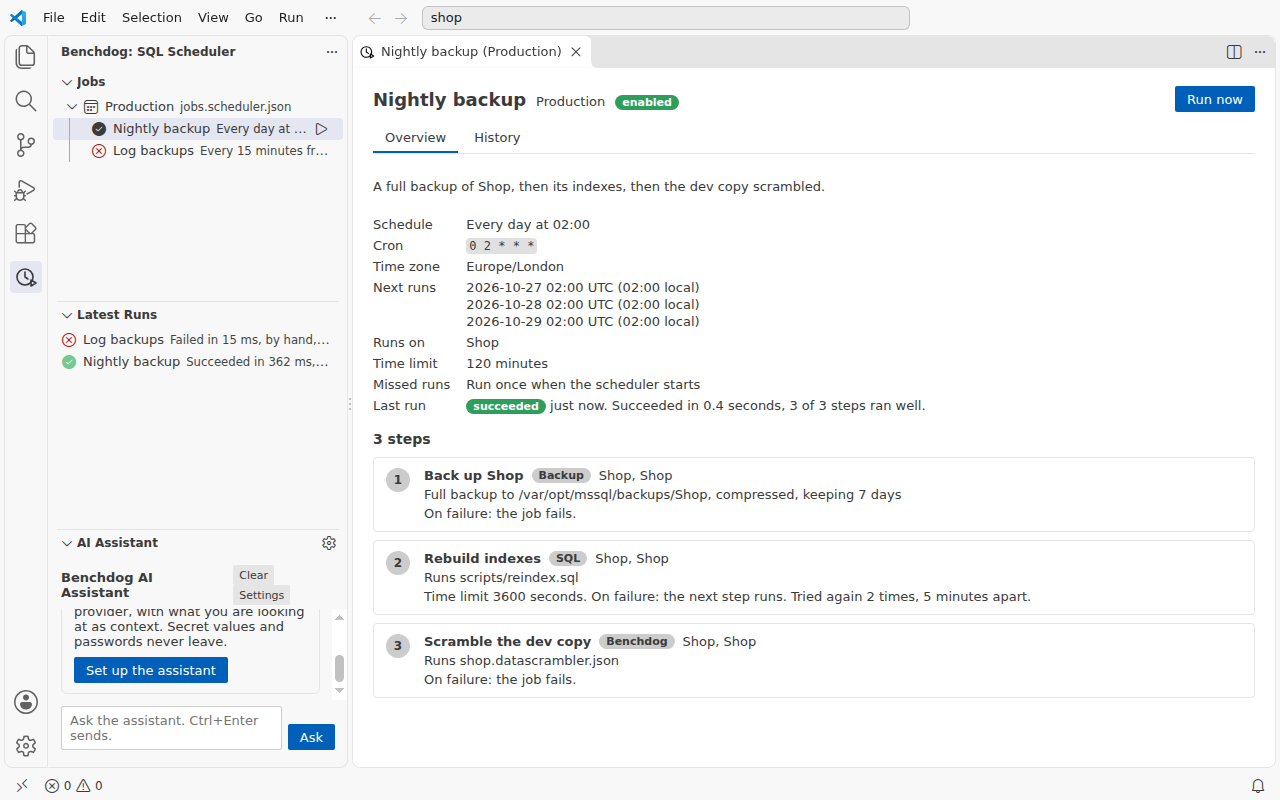Open the Run and Debug view
The image size is (1280, 800).
26,189
